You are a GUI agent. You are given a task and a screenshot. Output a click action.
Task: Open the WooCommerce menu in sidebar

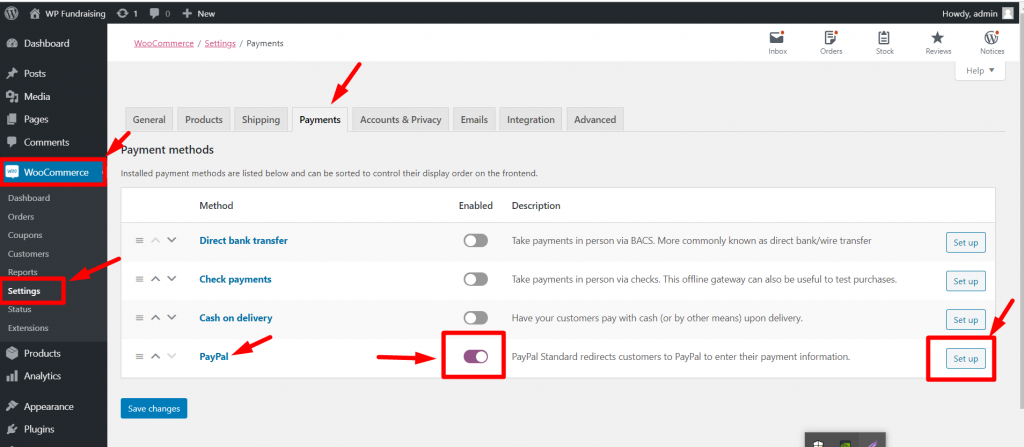pos(53,173)
